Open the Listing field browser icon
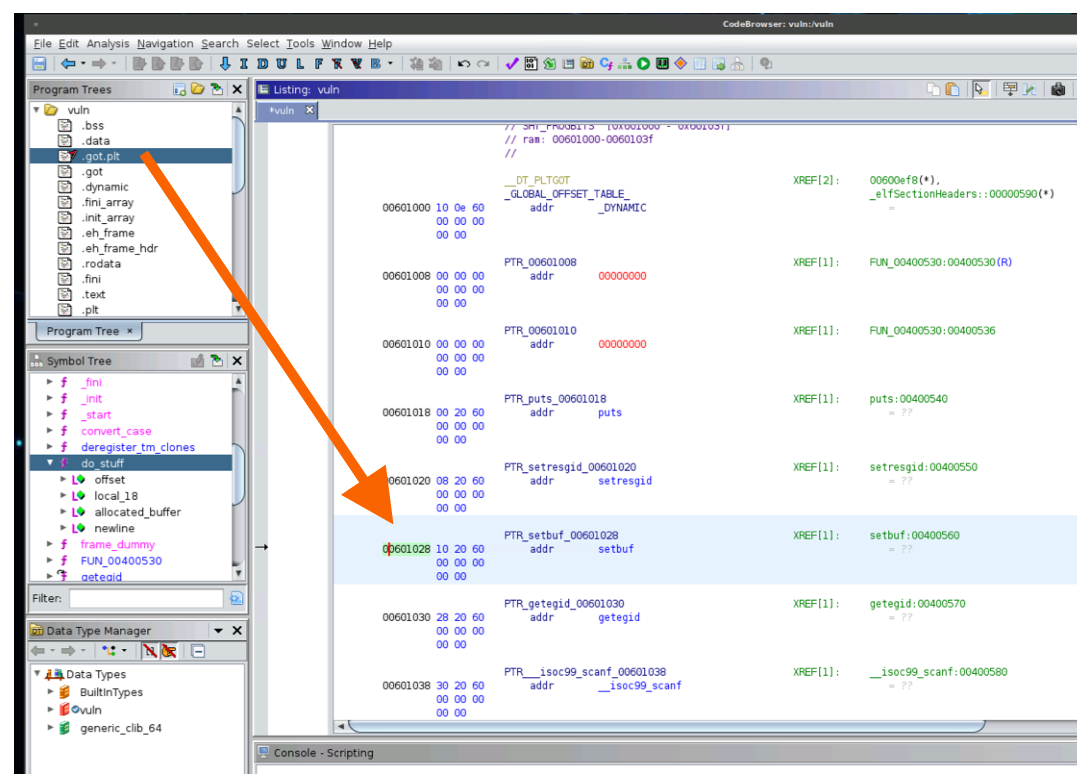Viewport: 1077px width, 774px height. pyautogui.click(x=1010, y=89)
